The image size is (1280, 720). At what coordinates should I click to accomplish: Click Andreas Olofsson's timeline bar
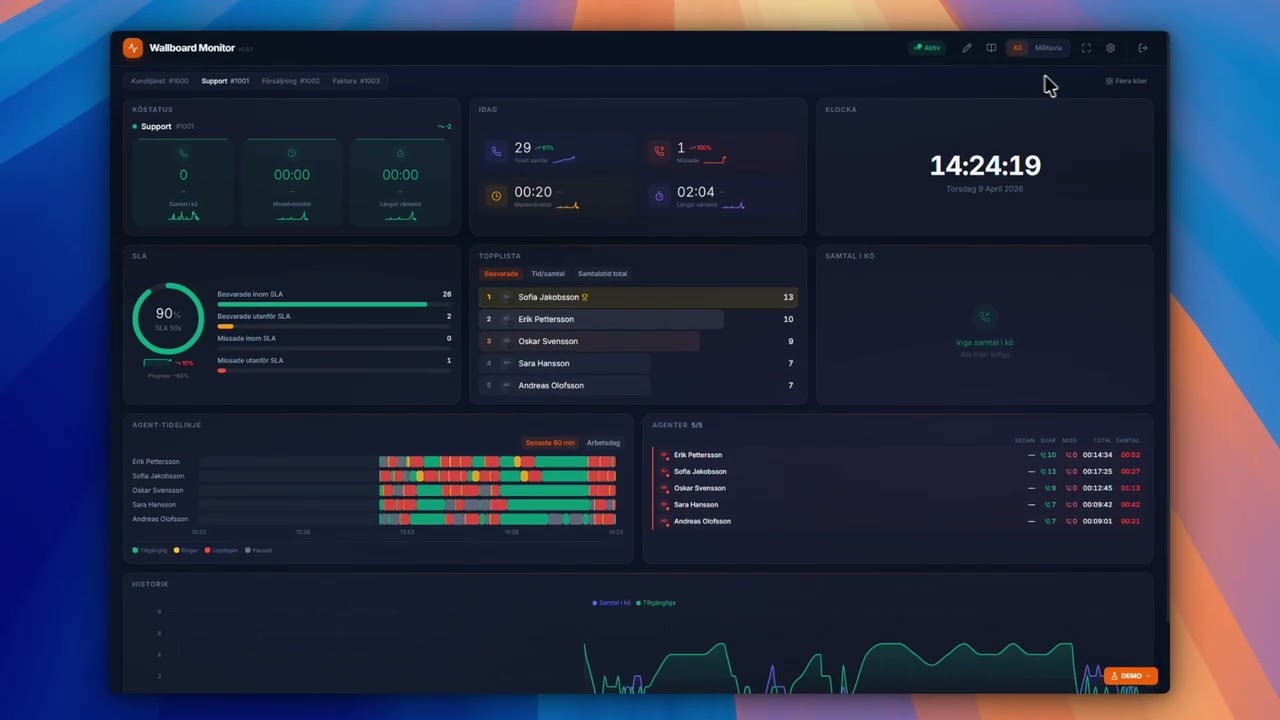406,519
